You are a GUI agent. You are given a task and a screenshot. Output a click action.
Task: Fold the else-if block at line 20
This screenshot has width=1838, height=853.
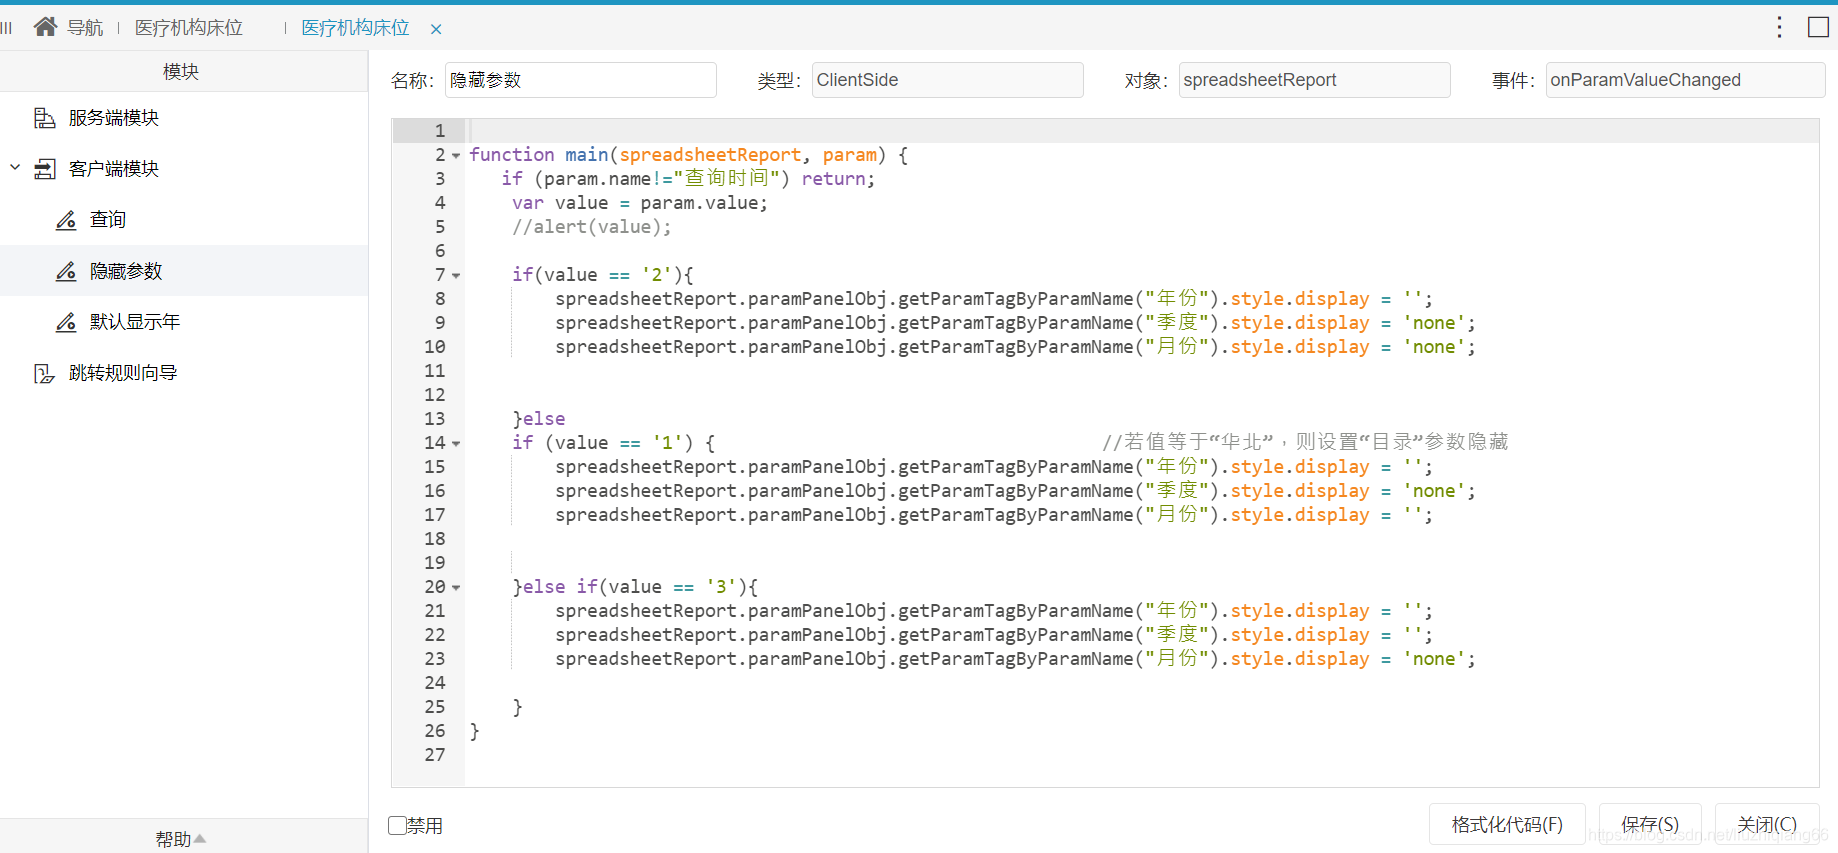(456, 588)
